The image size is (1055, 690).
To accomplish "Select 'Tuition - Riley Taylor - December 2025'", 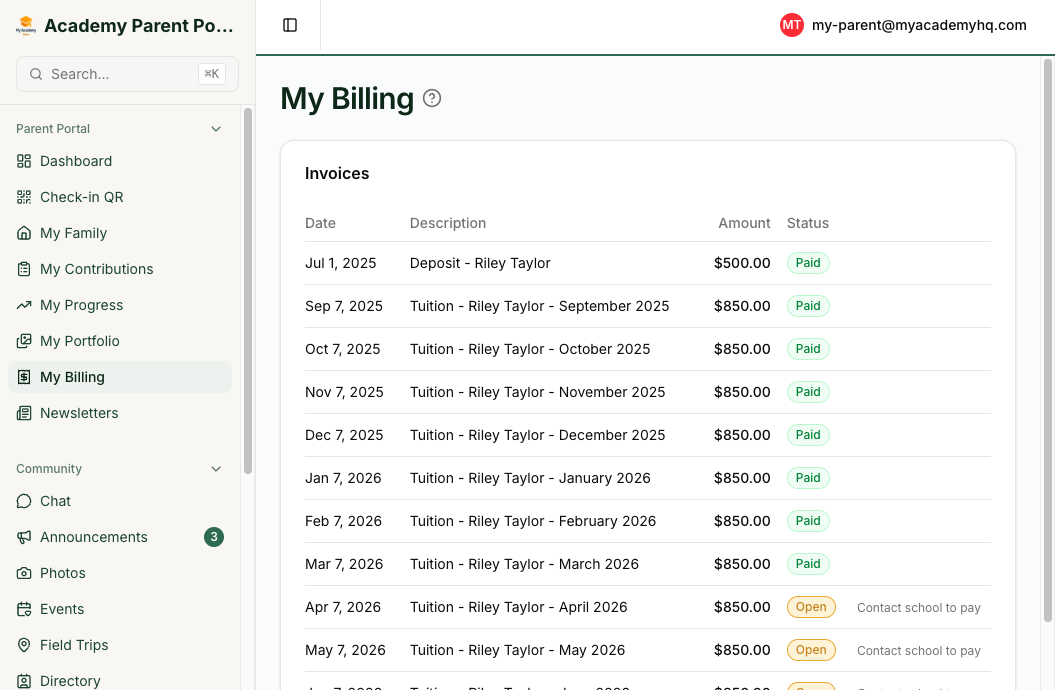I will 538,435.
